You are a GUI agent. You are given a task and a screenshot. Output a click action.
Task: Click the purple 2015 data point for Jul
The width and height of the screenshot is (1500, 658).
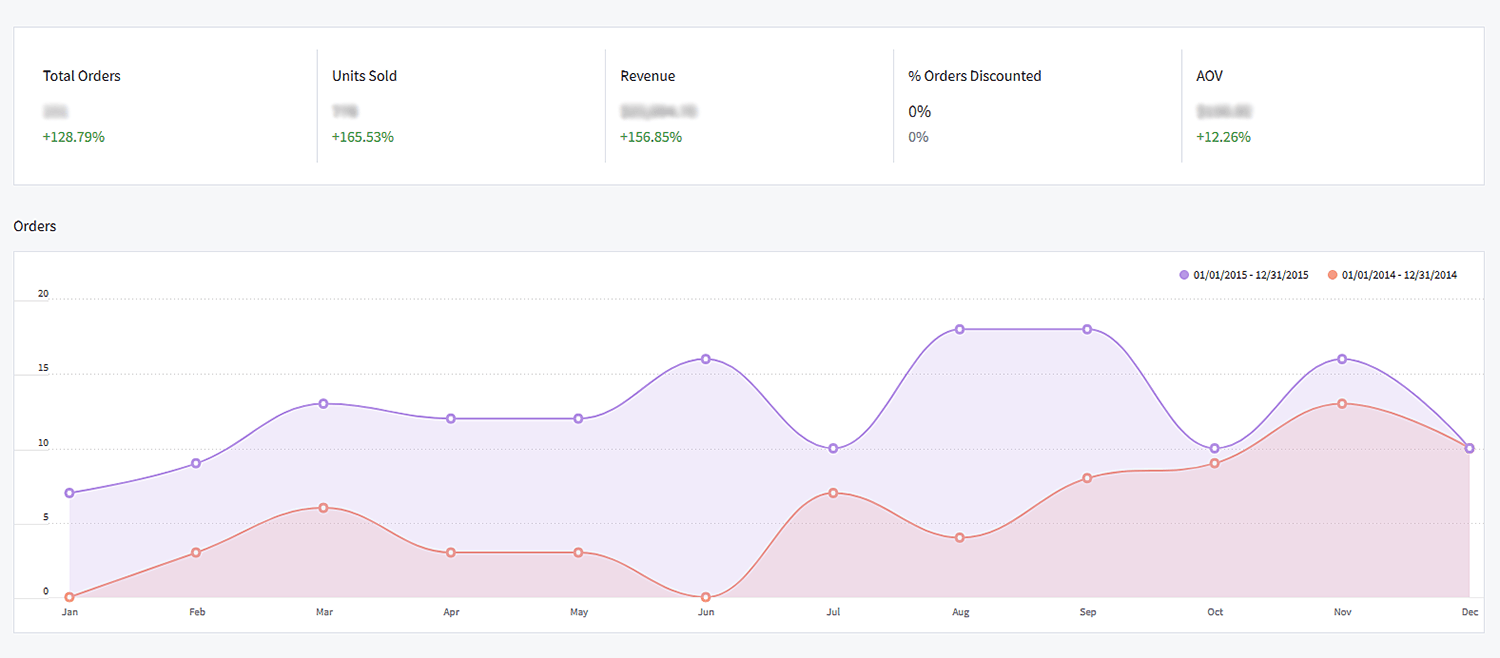[833, 448]
